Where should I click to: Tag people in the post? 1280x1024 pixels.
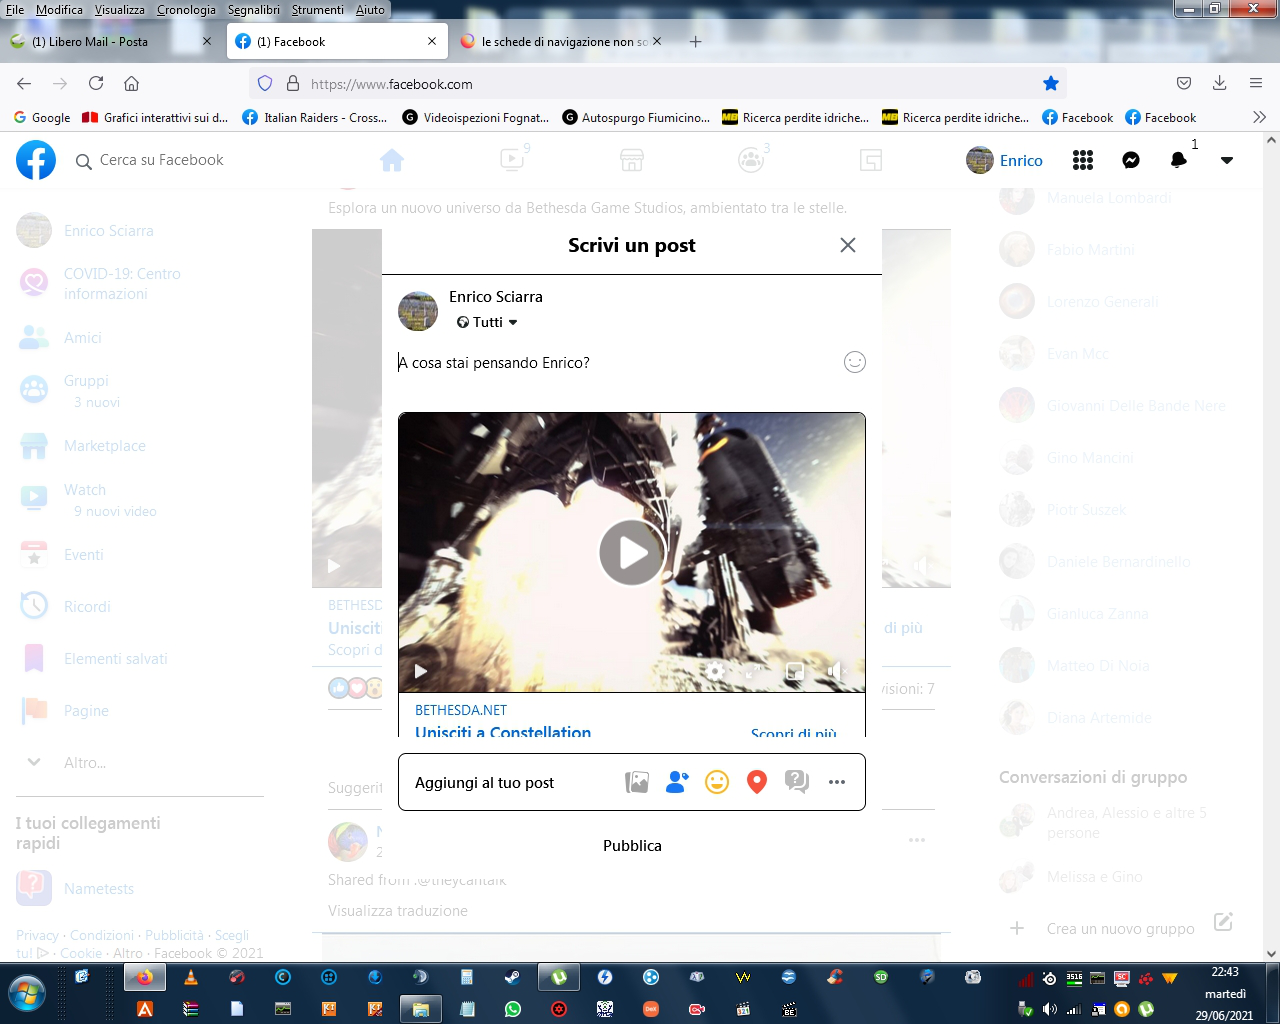click(677, 782)
